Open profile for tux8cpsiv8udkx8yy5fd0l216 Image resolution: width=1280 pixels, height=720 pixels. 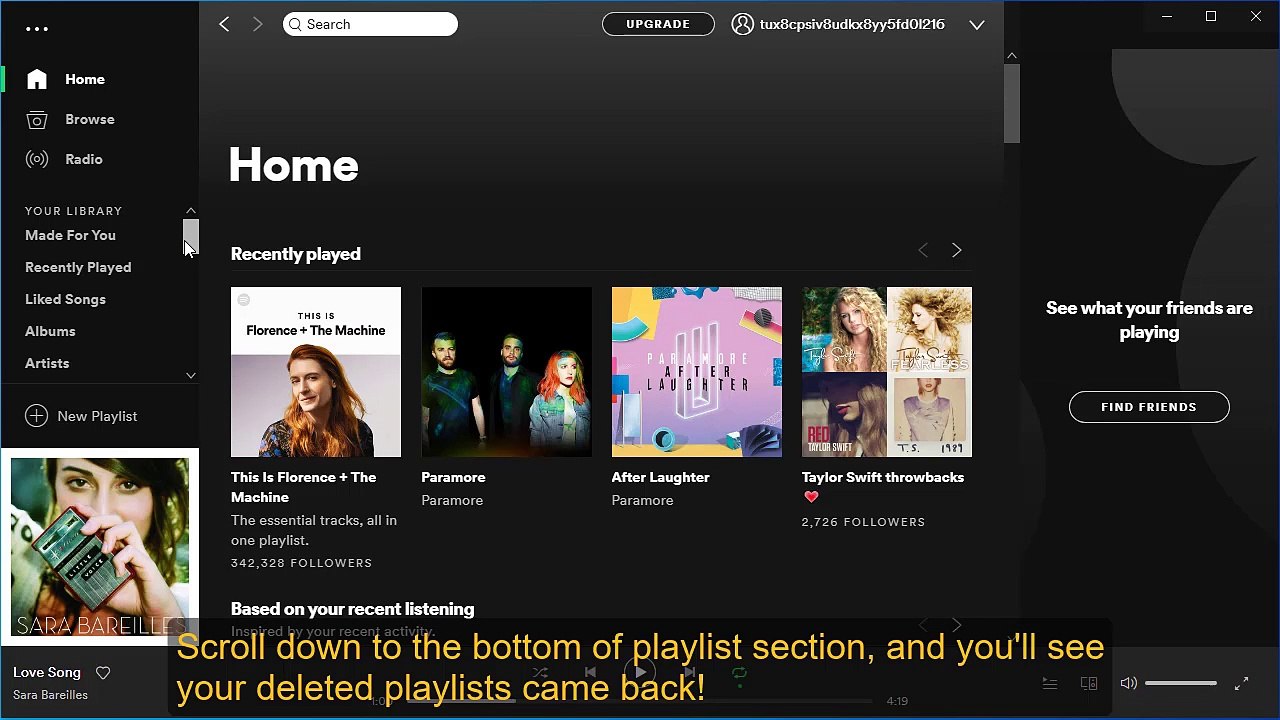852,24
